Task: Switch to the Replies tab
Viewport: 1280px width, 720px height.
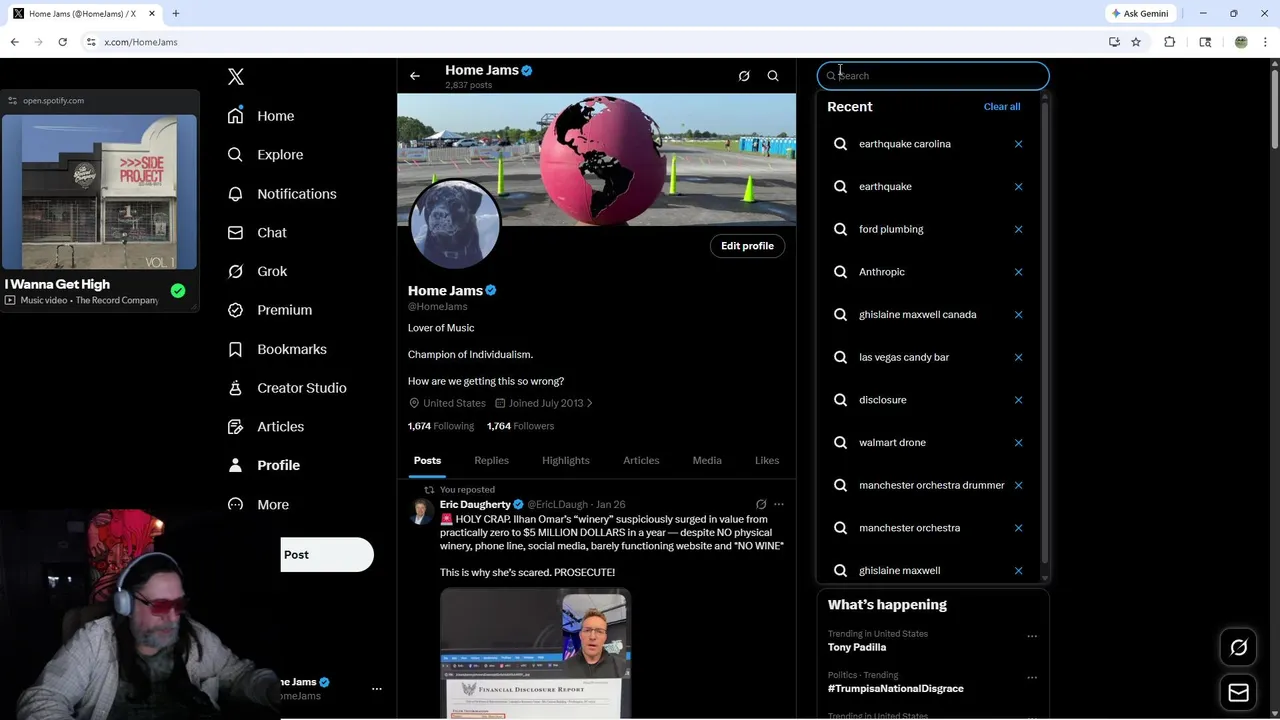Action: click(x=491, y=461)
